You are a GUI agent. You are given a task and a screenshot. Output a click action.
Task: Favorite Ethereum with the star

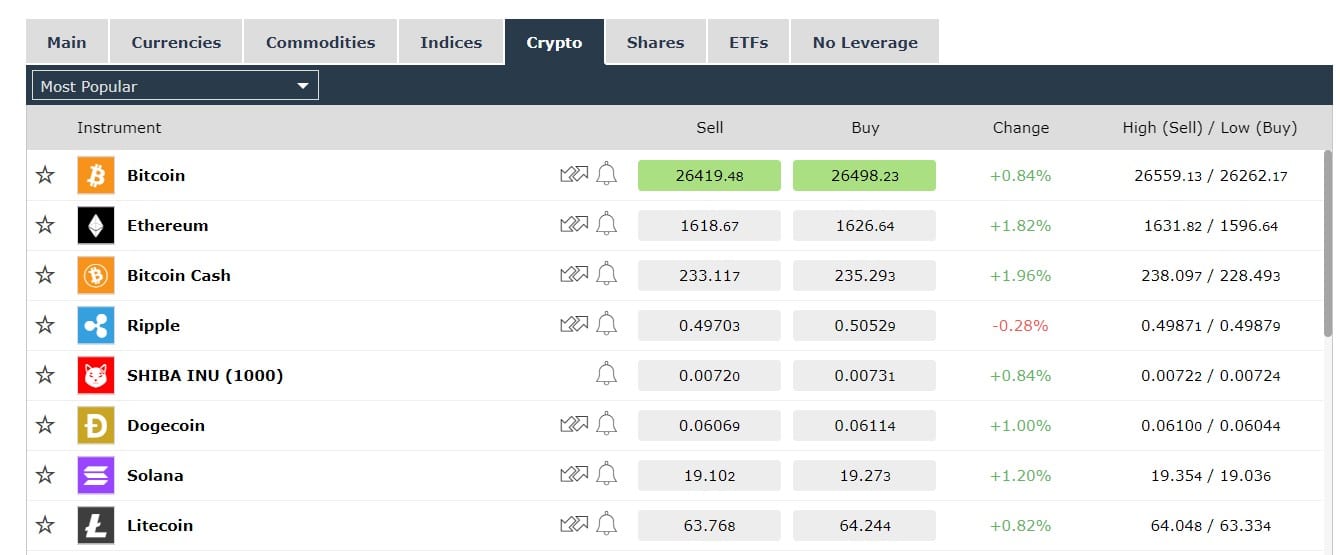coord(45,225)
